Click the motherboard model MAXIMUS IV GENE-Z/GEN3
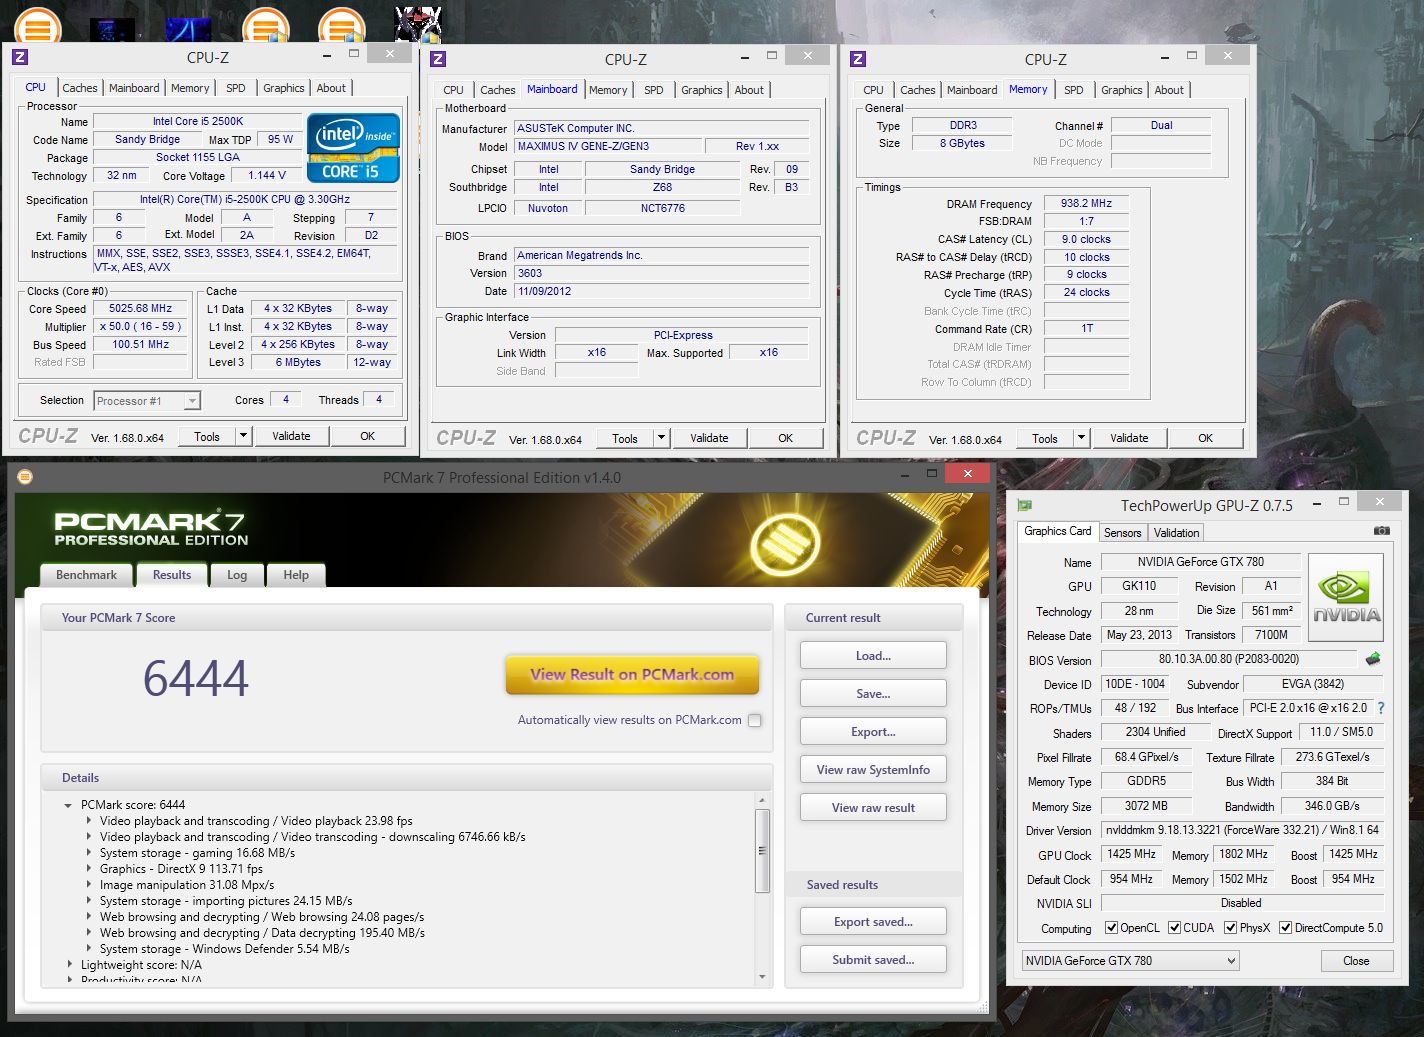1424x1037 pixels. [608, 146]
